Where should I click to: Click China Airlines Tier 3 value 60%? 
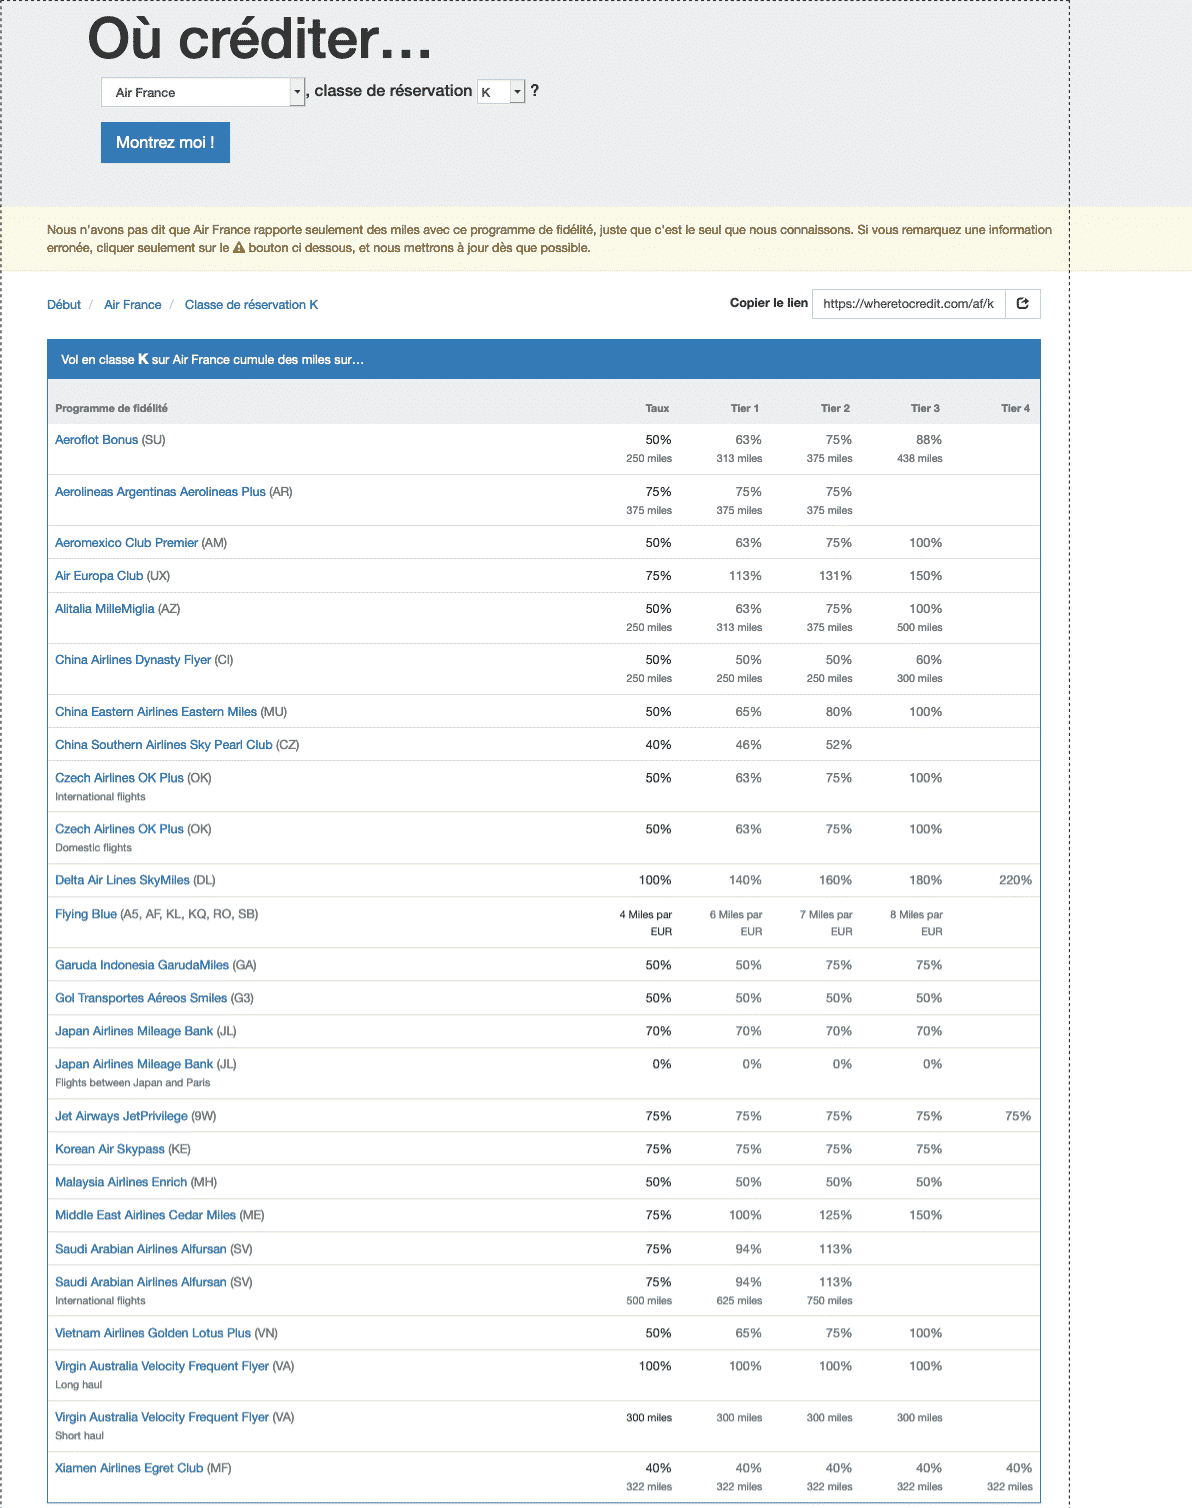pyautogui.click(x=929, y=660)
